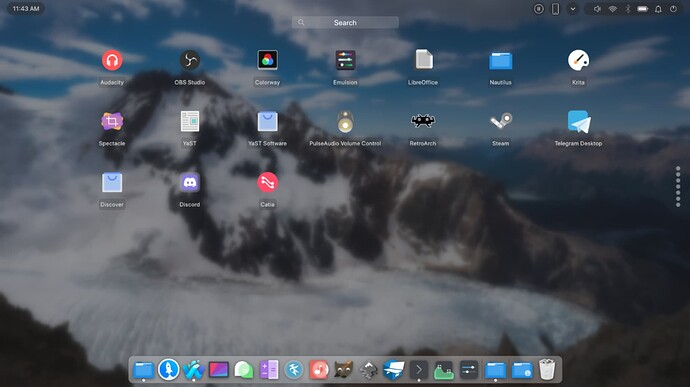Expand the system tray chevron
This screenshot has width=690, height=387.
573,9
